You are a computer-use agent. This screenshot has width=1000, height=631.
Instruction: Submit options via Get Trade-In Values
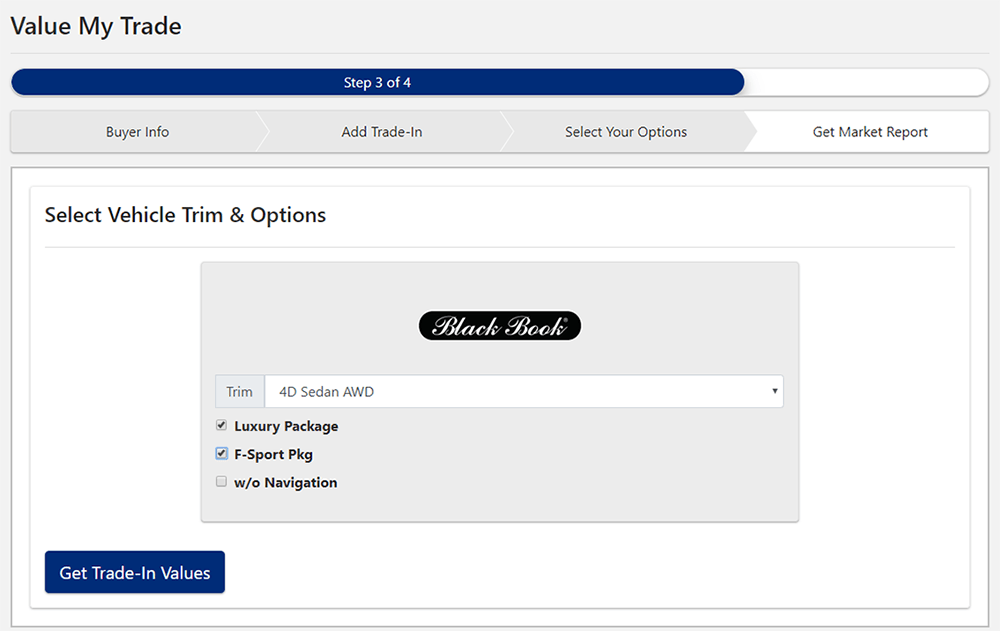134,572
